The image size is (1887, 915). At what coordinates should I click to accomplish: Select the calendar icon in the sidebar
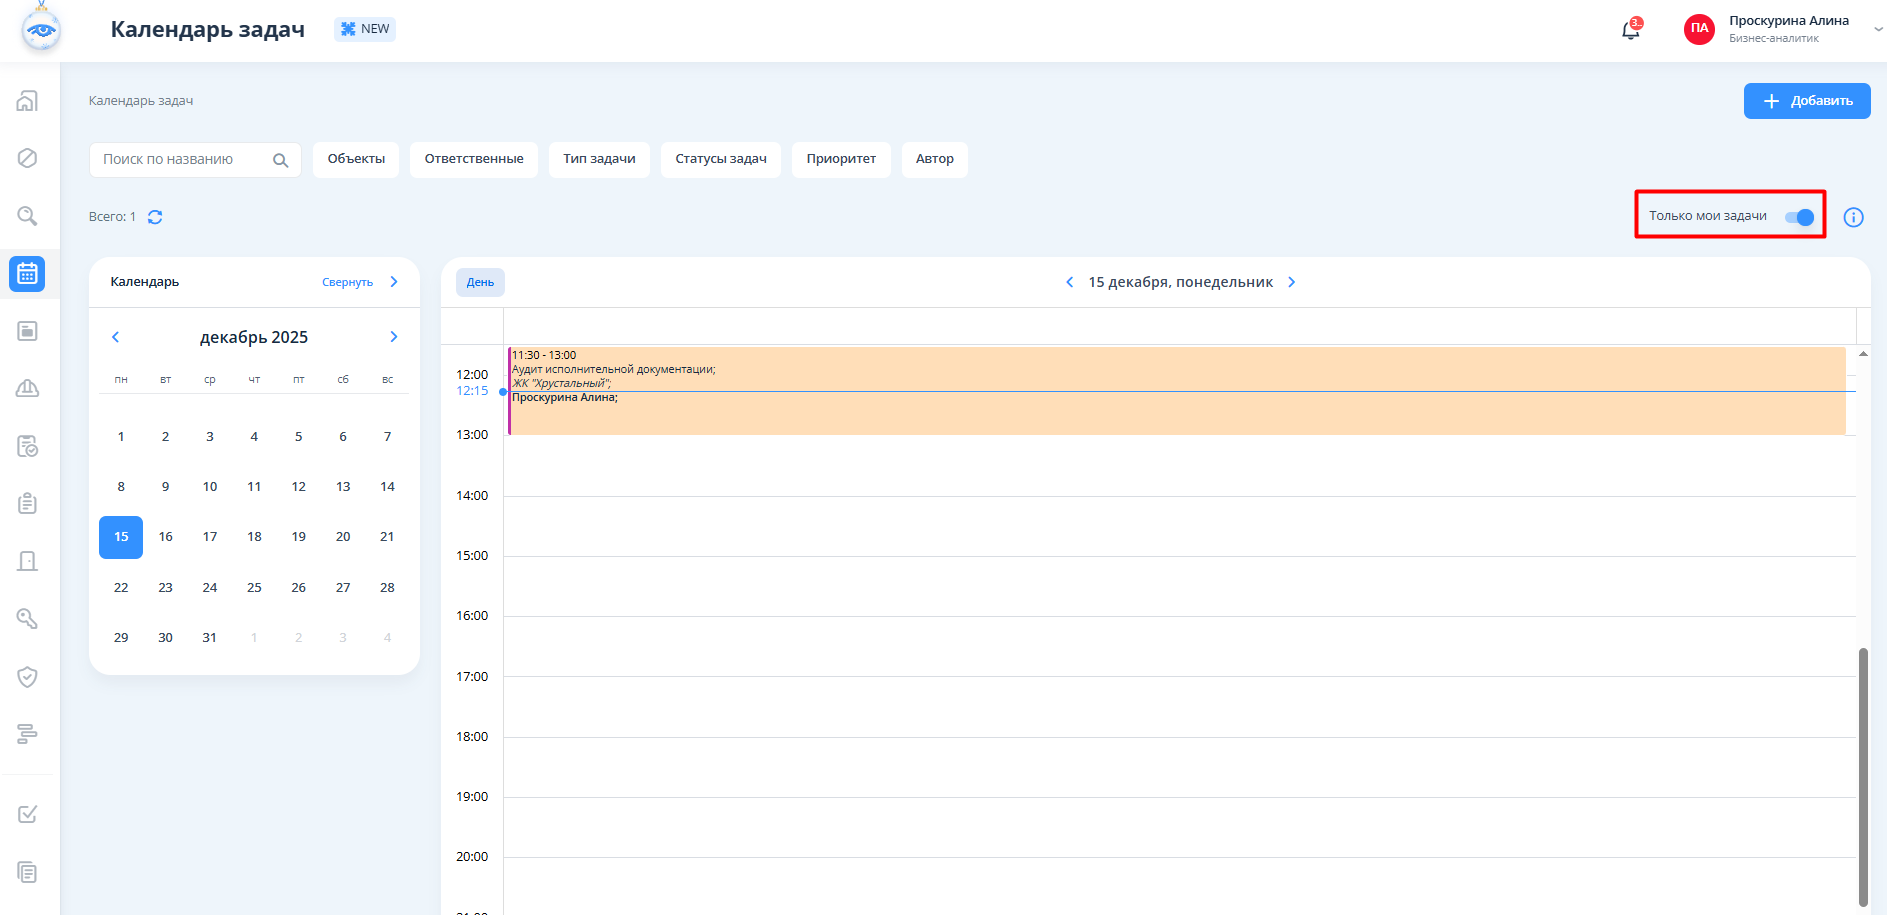click(x=28, y=273)
